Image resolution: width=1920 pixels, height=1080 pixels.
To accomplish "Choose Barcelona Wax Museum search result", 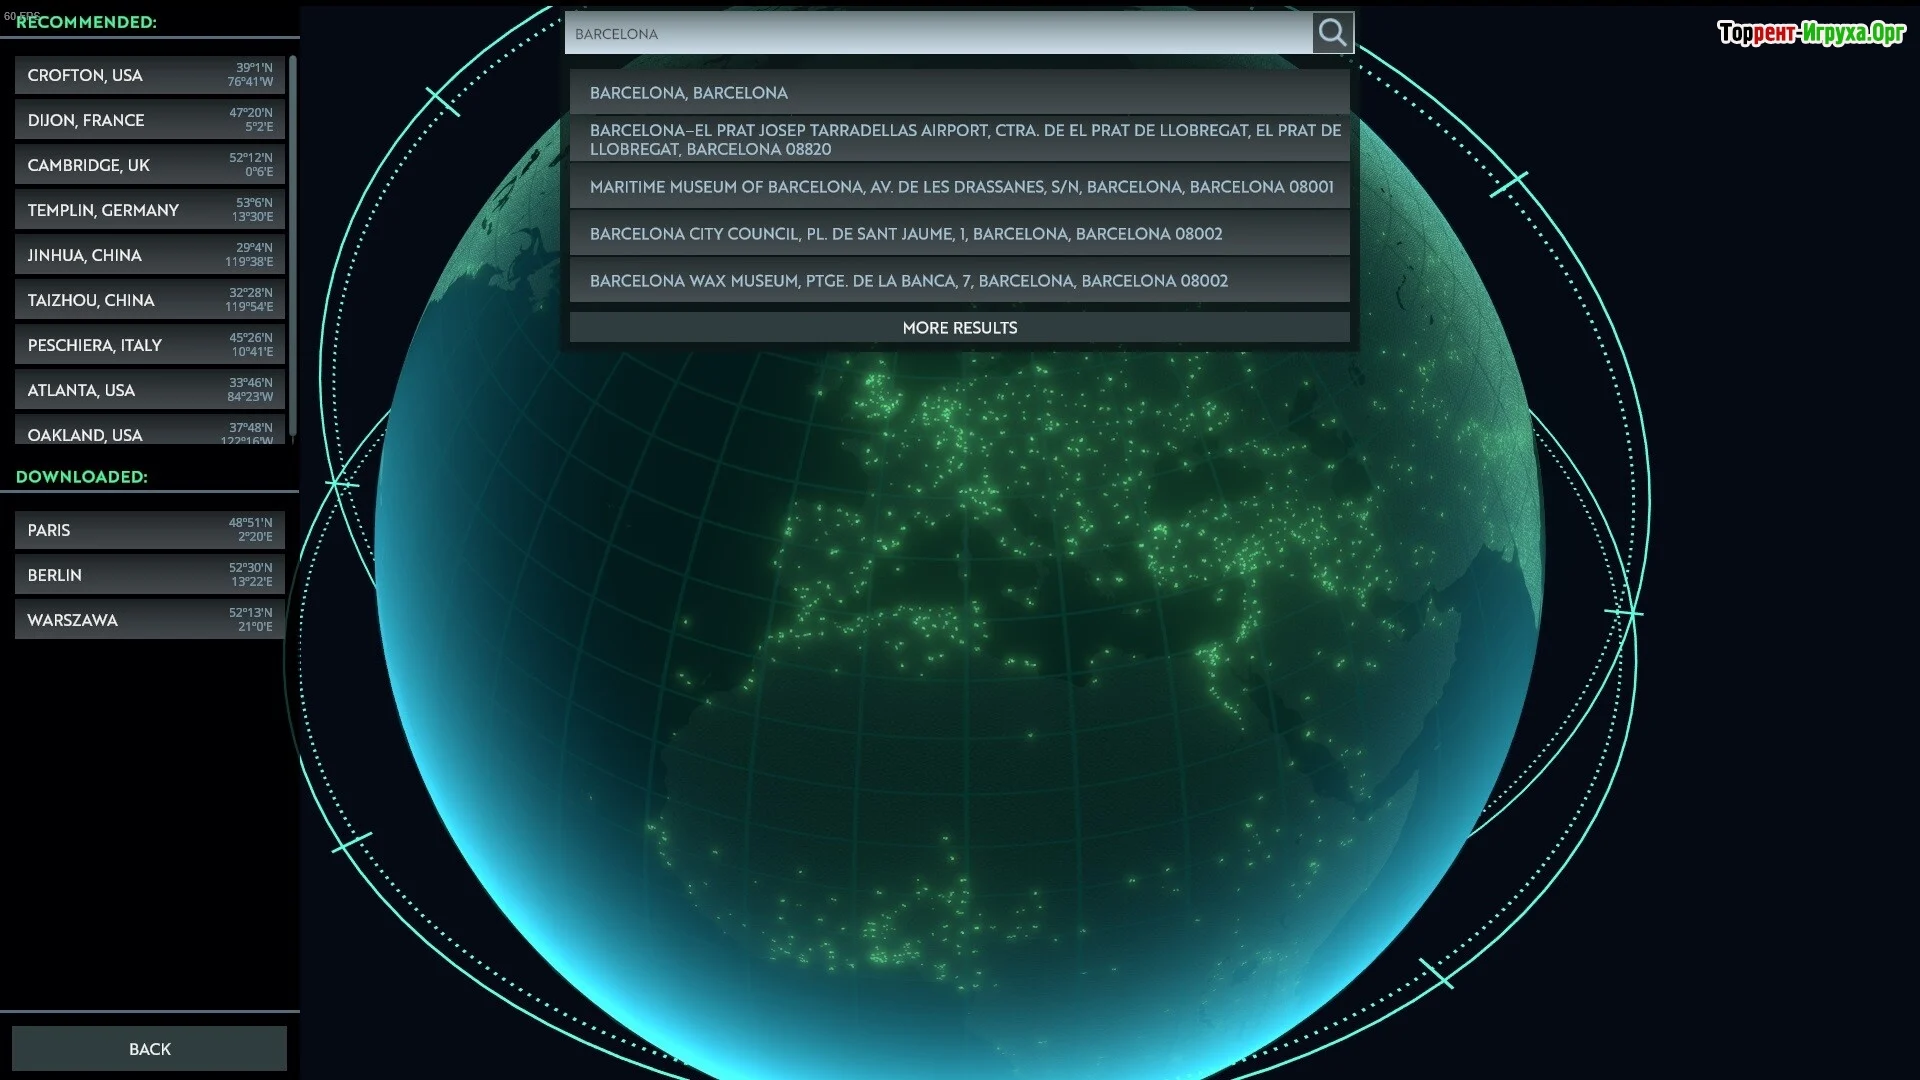I will click(x=959, y=281).
